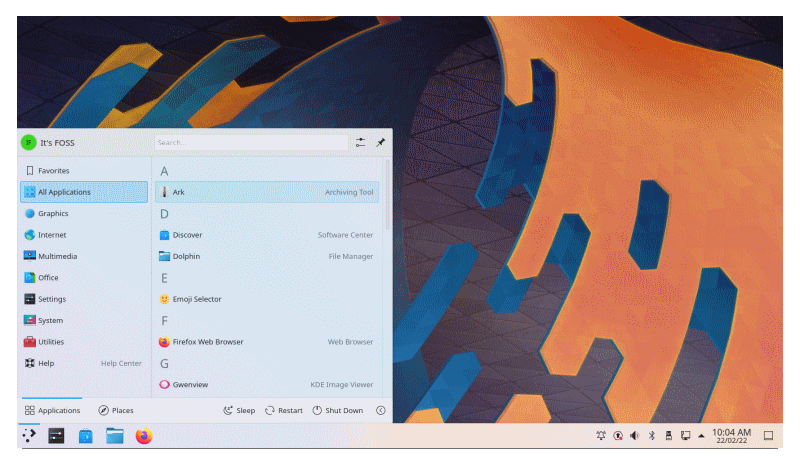Open the launcher configure settings icon
This screenshot has height=466, width=800.
click(360, 143)
